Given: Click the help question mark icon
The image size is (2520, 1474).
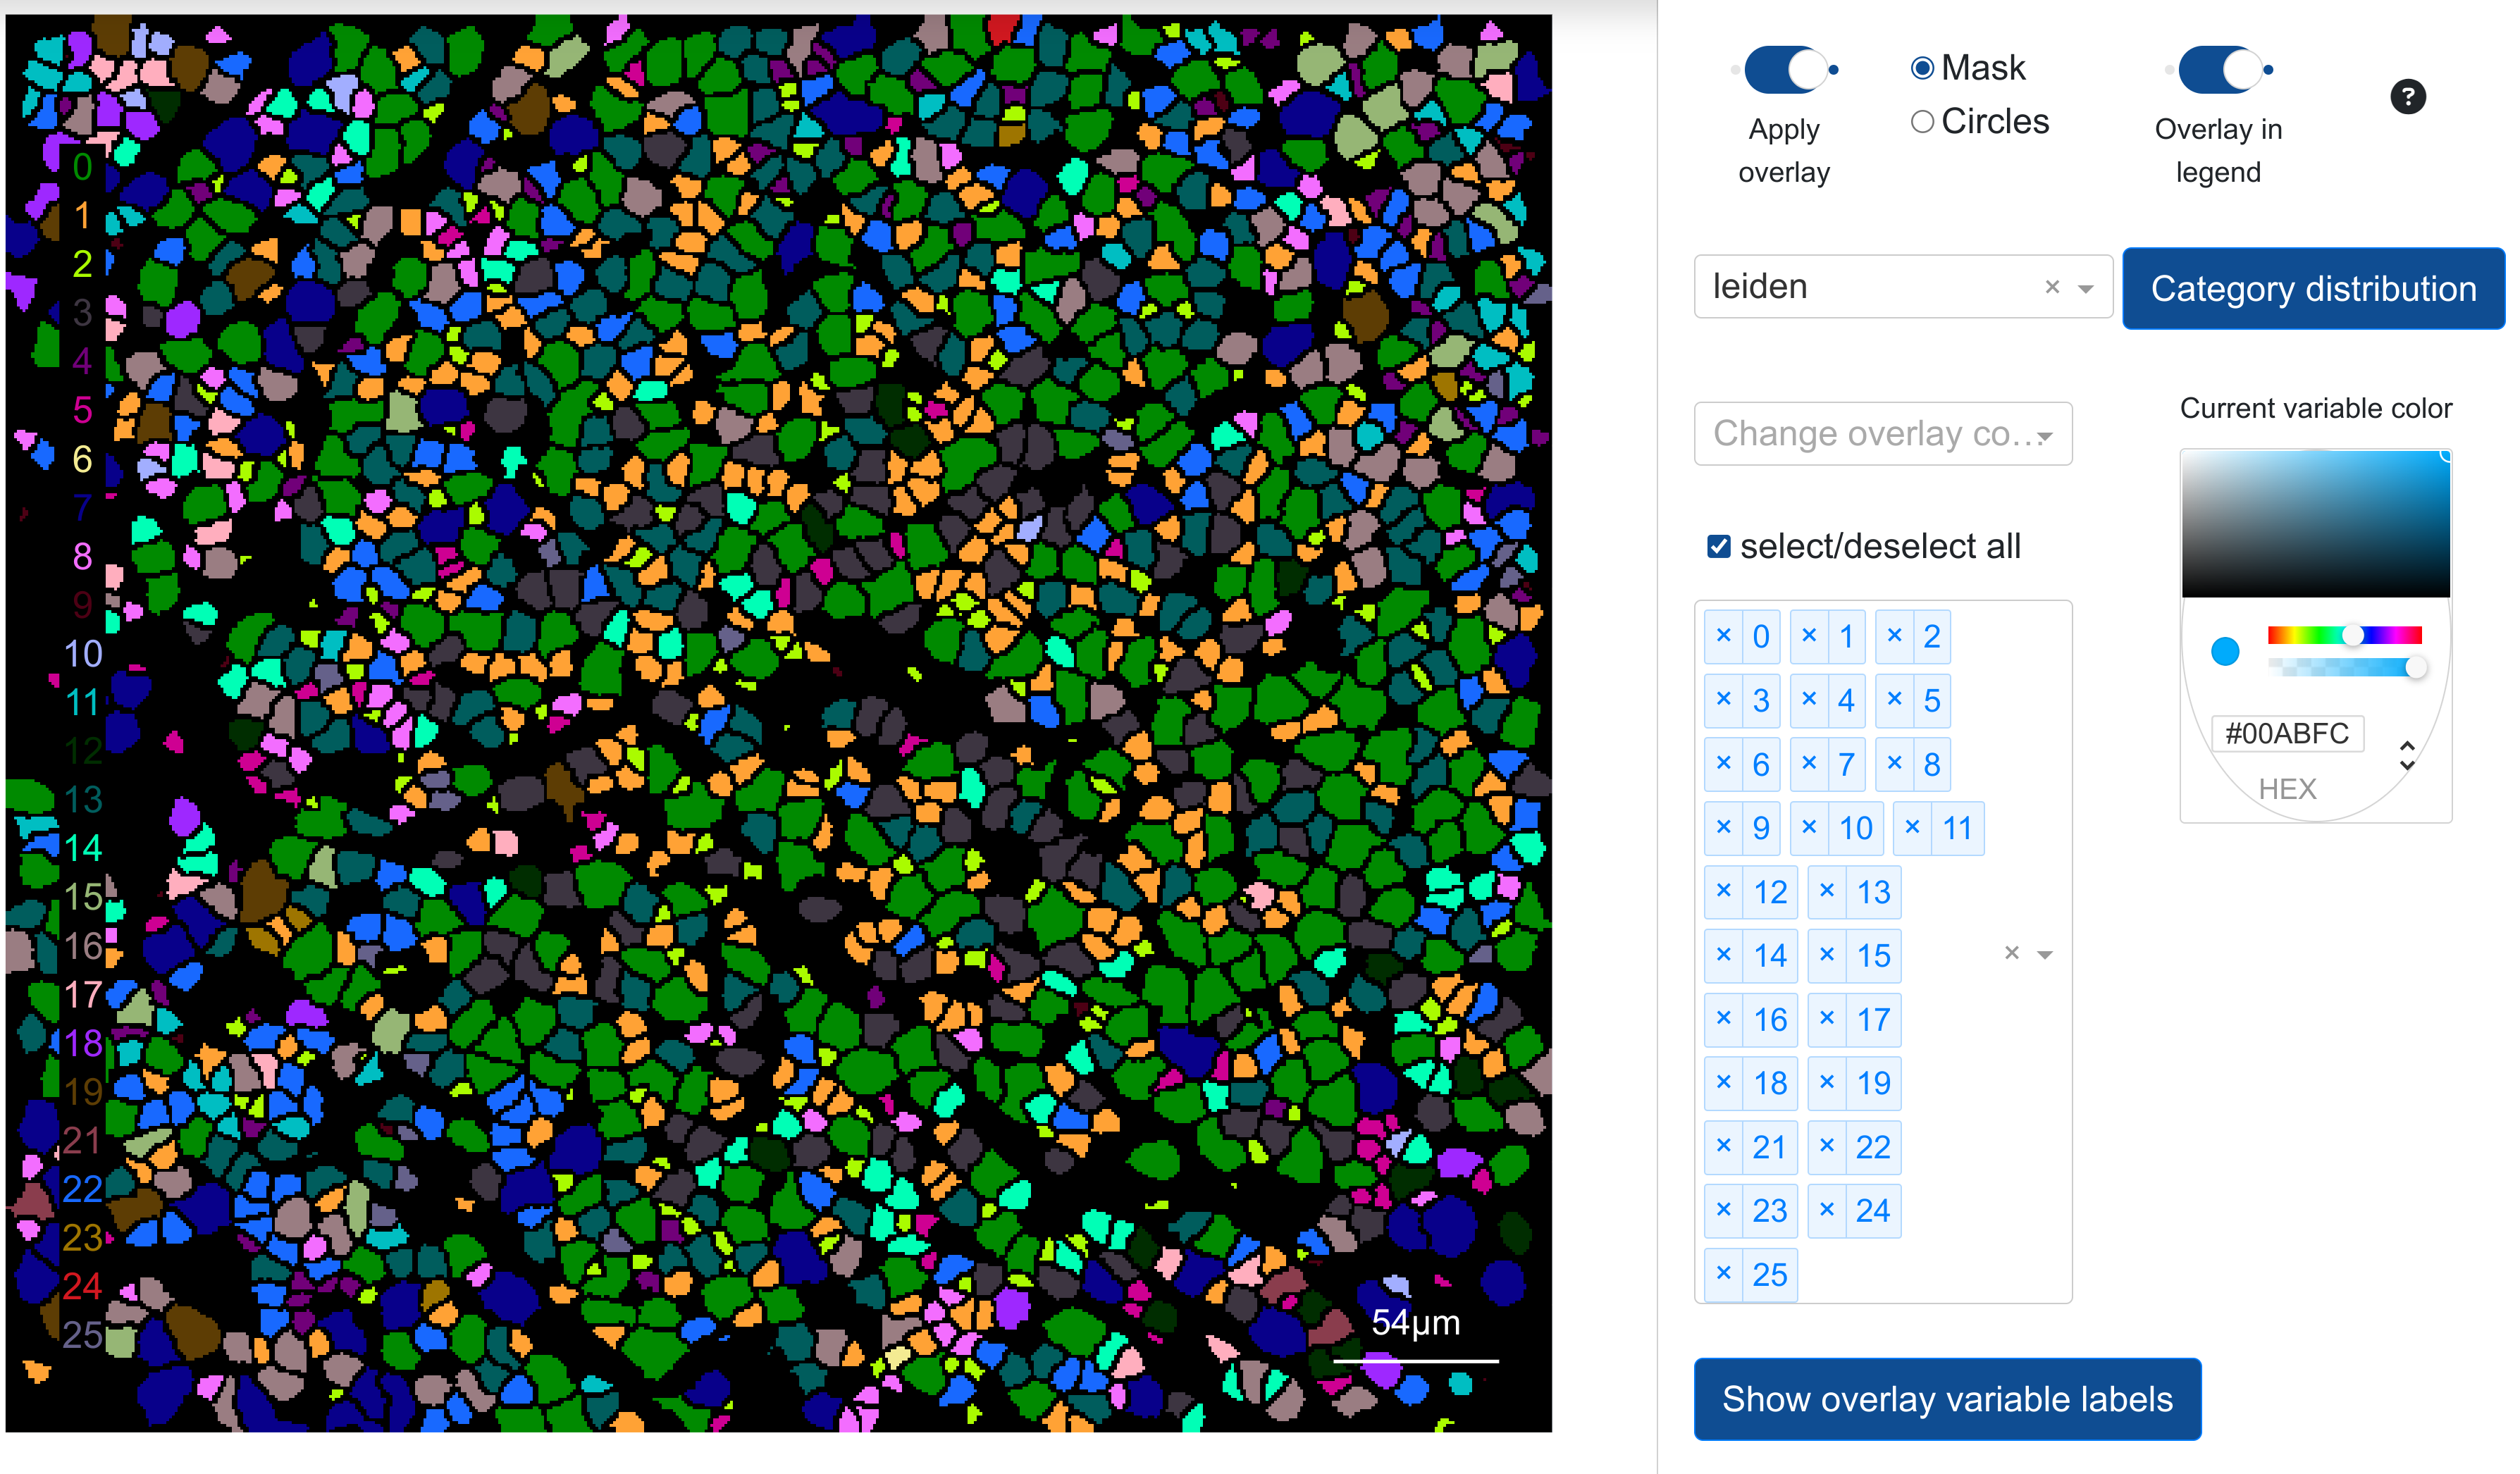Looking at the screenshot, I should pos(2407,97).
